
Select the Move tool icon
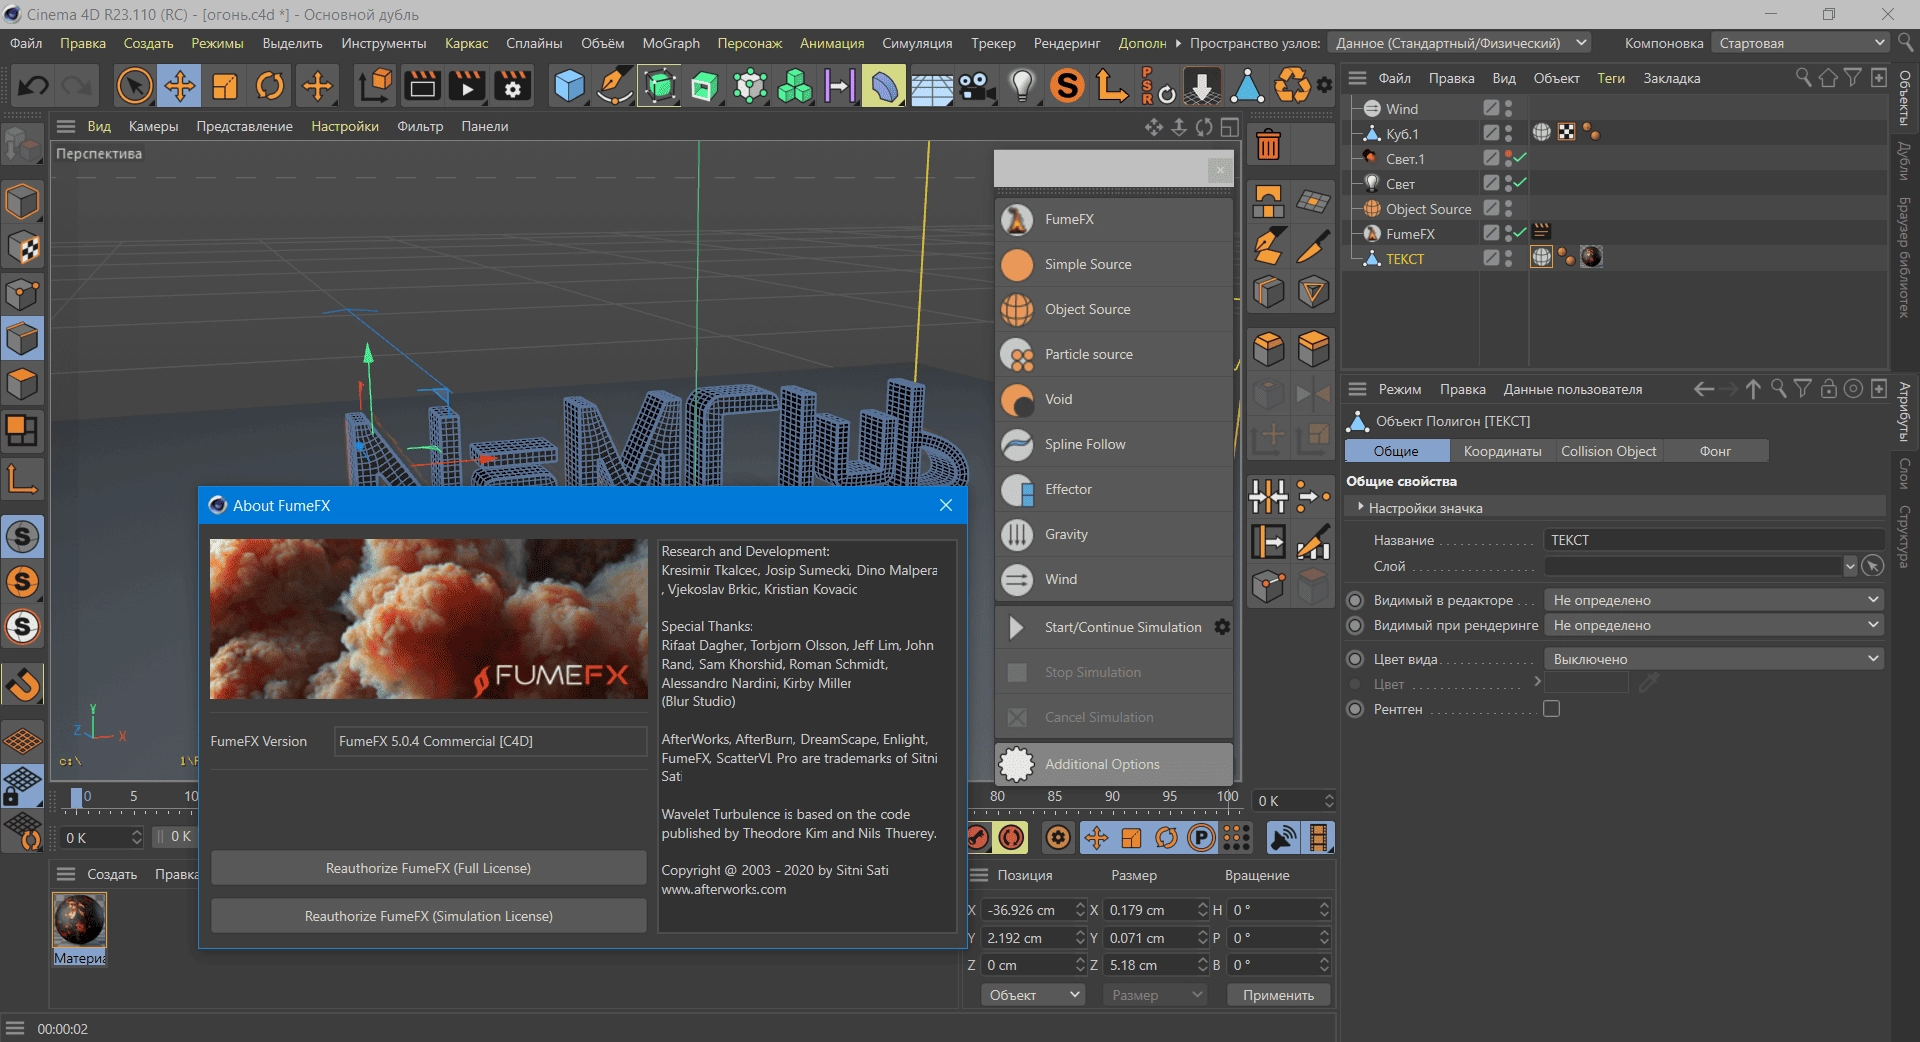(x=180, y=86)
